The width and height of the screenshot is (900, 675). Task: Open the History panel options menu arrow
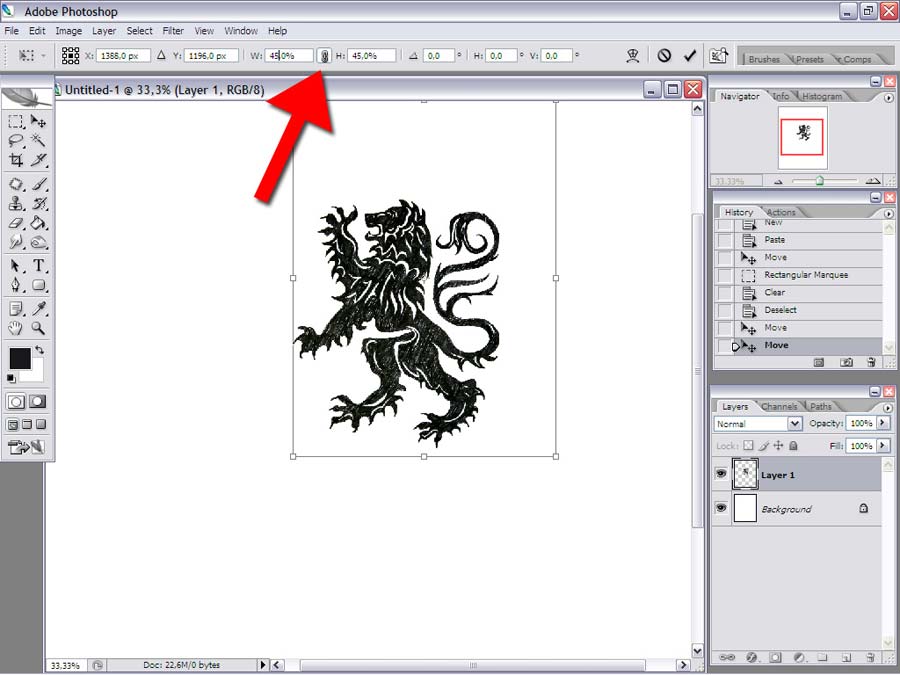coord(889,214)
